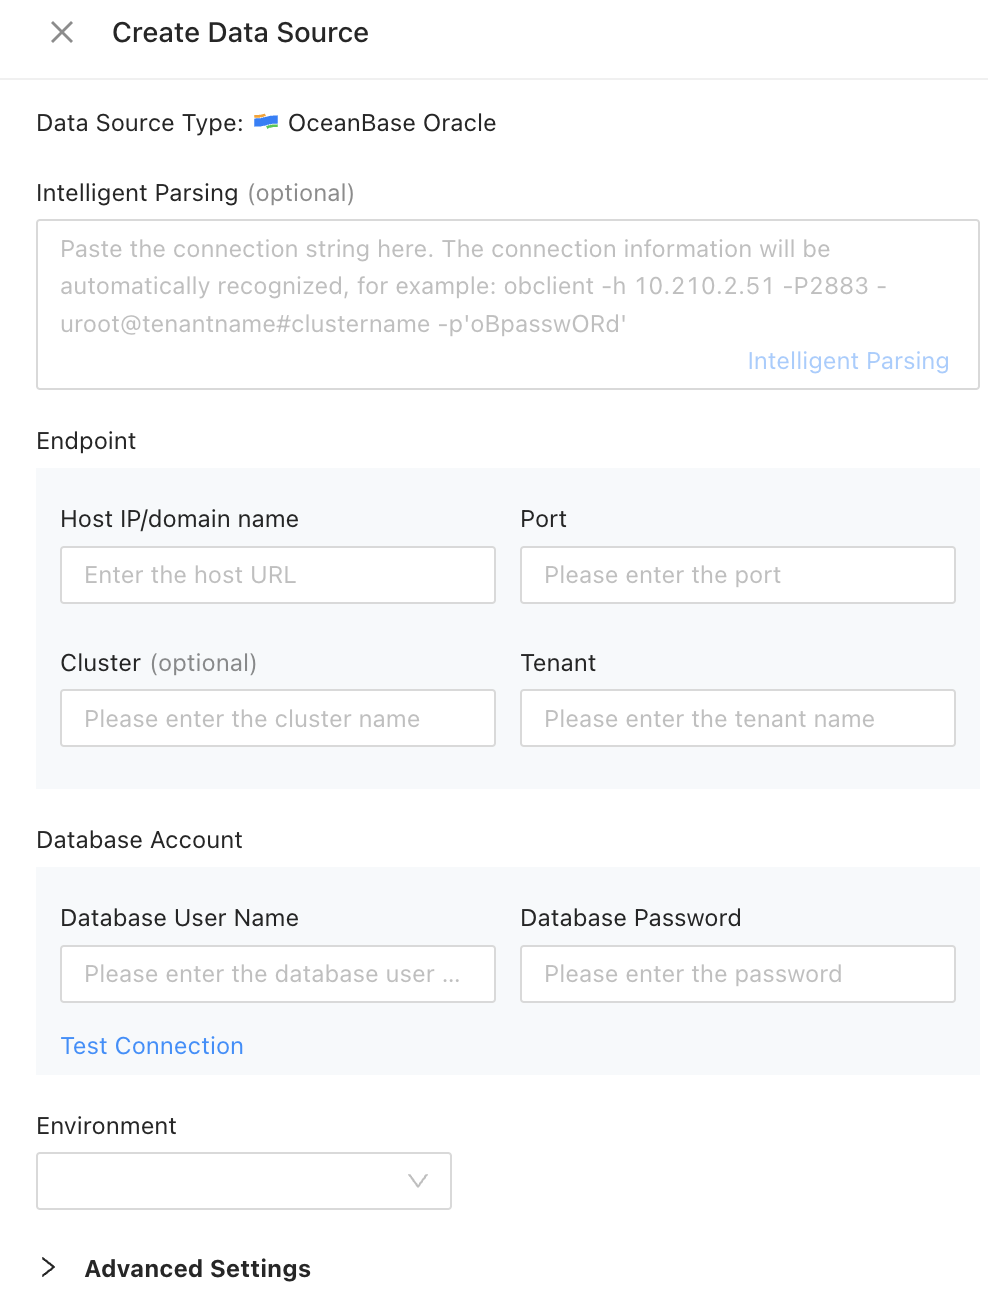Click the Database Password field
This screenshot has width=988, height=1312.
[737, 974]
